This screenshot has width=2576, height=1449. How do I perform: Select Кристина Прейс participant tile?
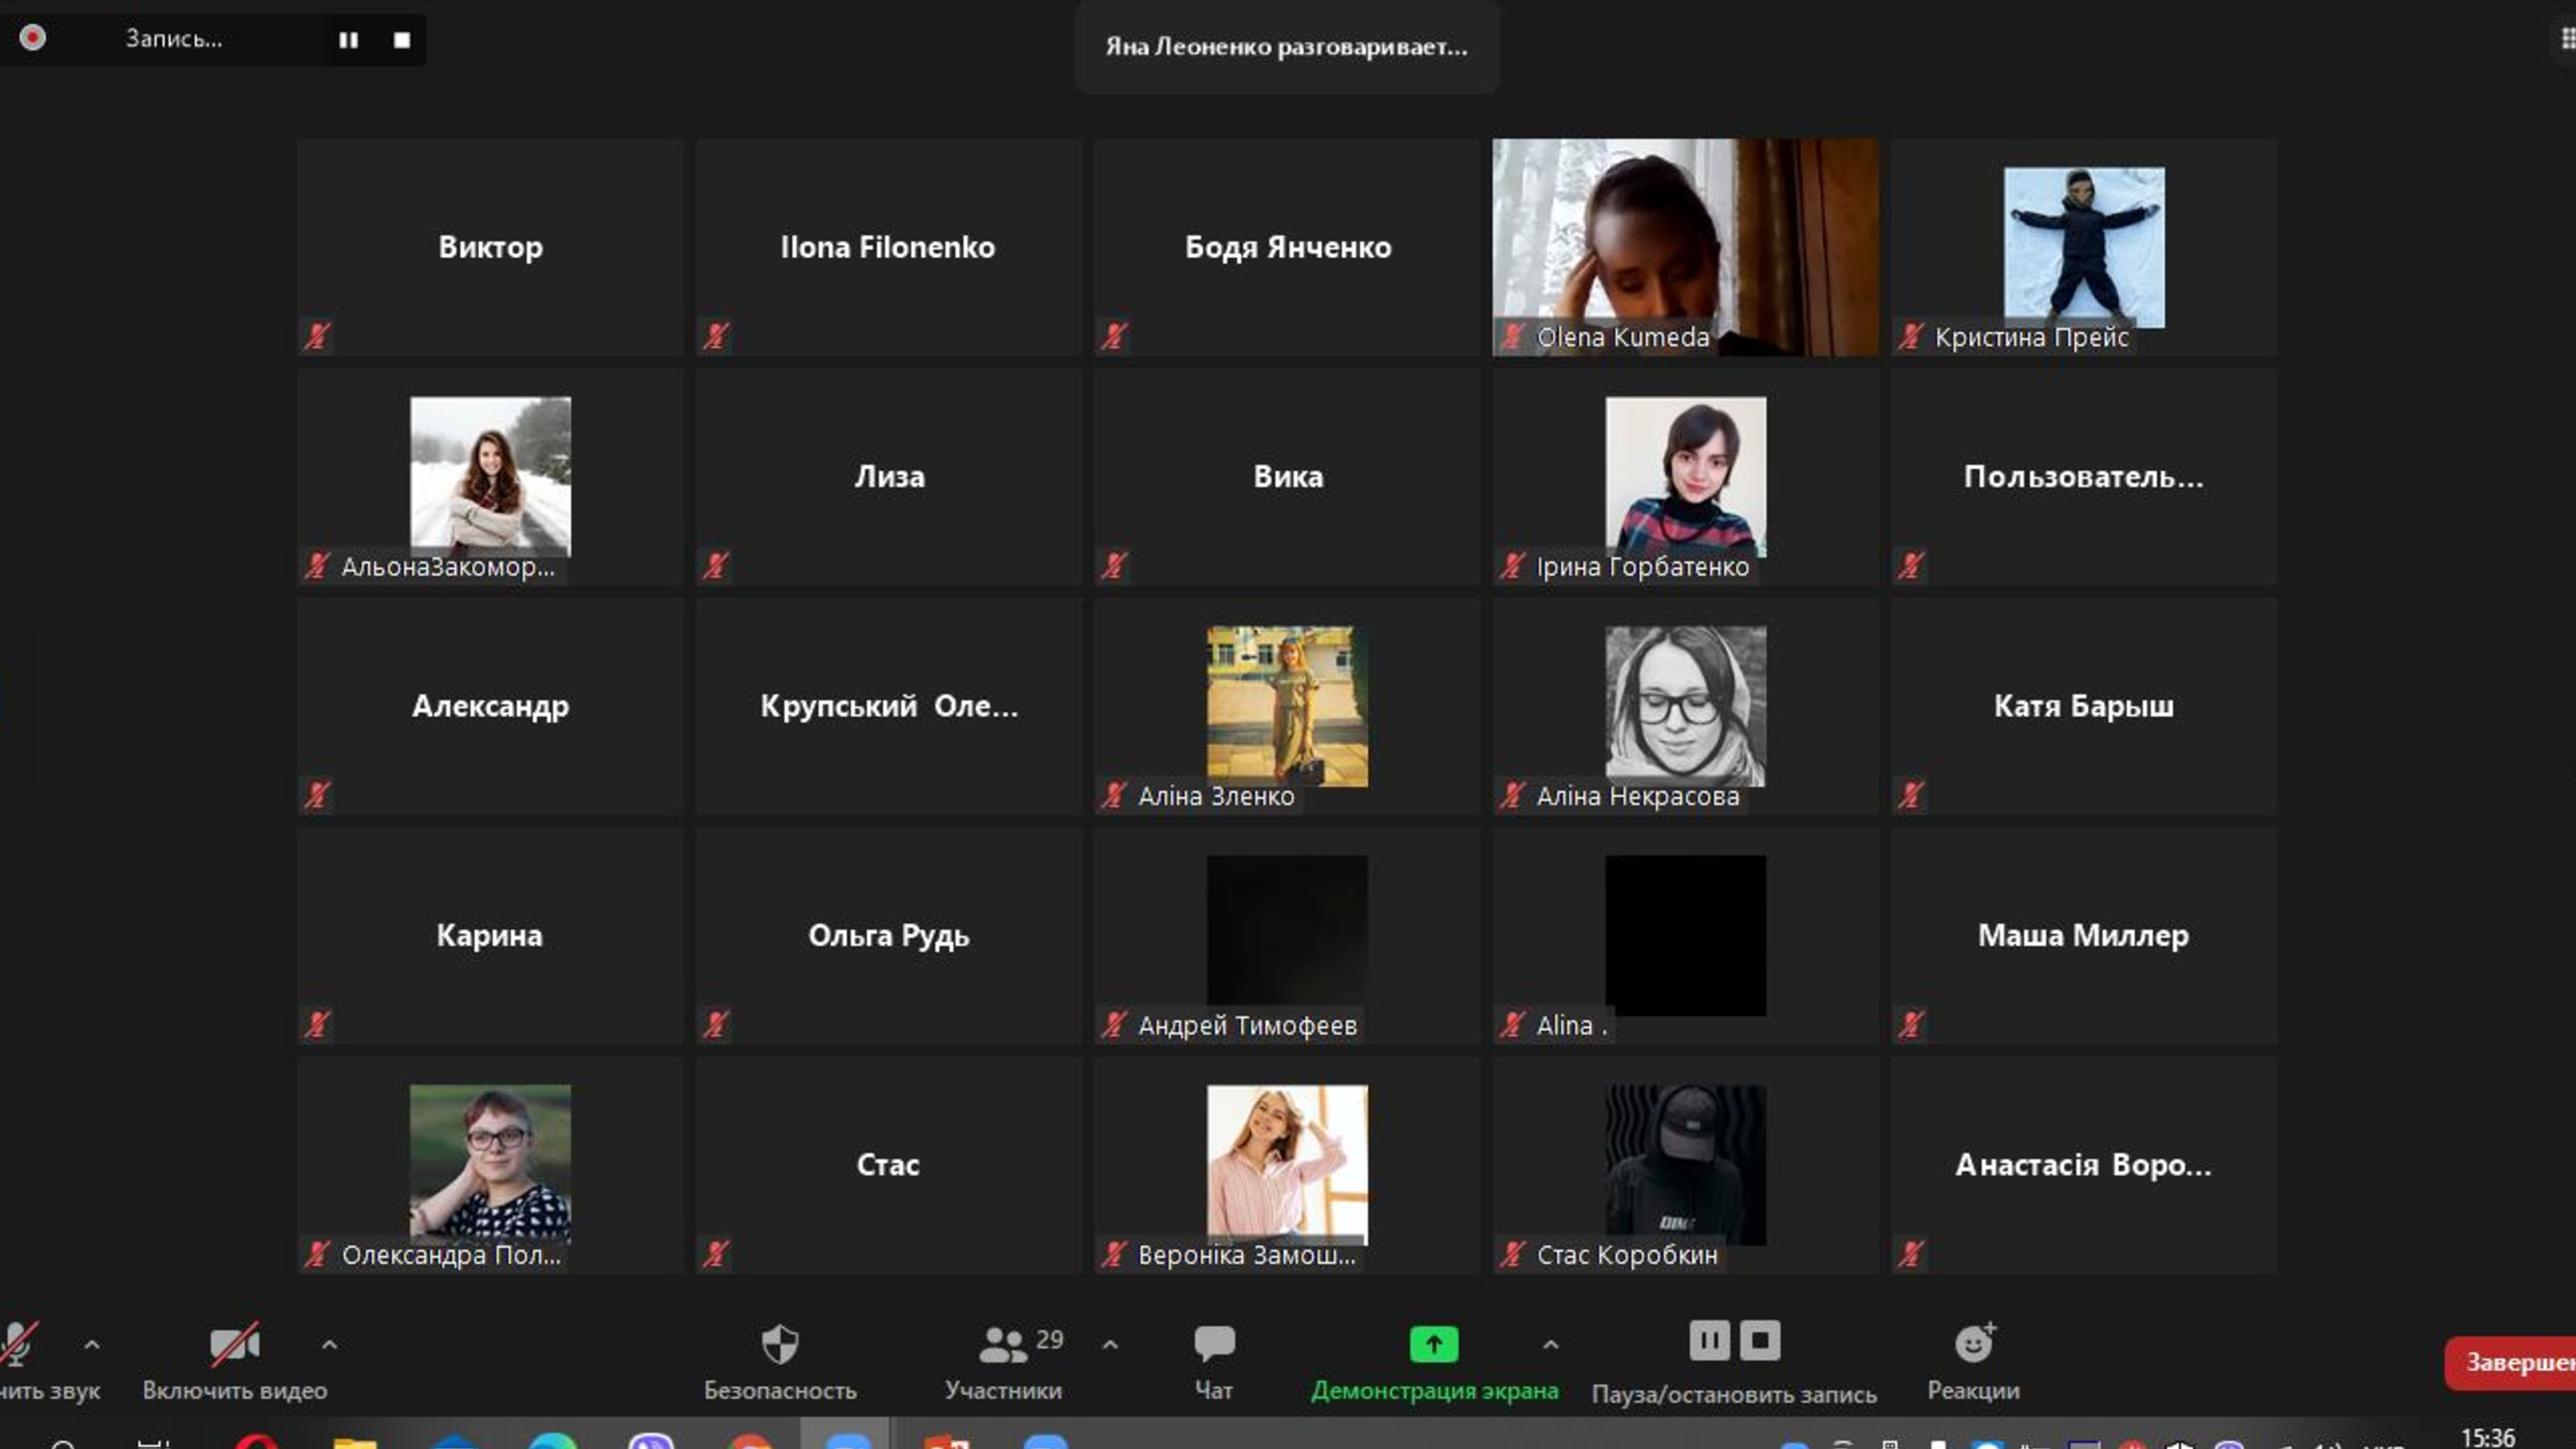tap(2083, 247)
